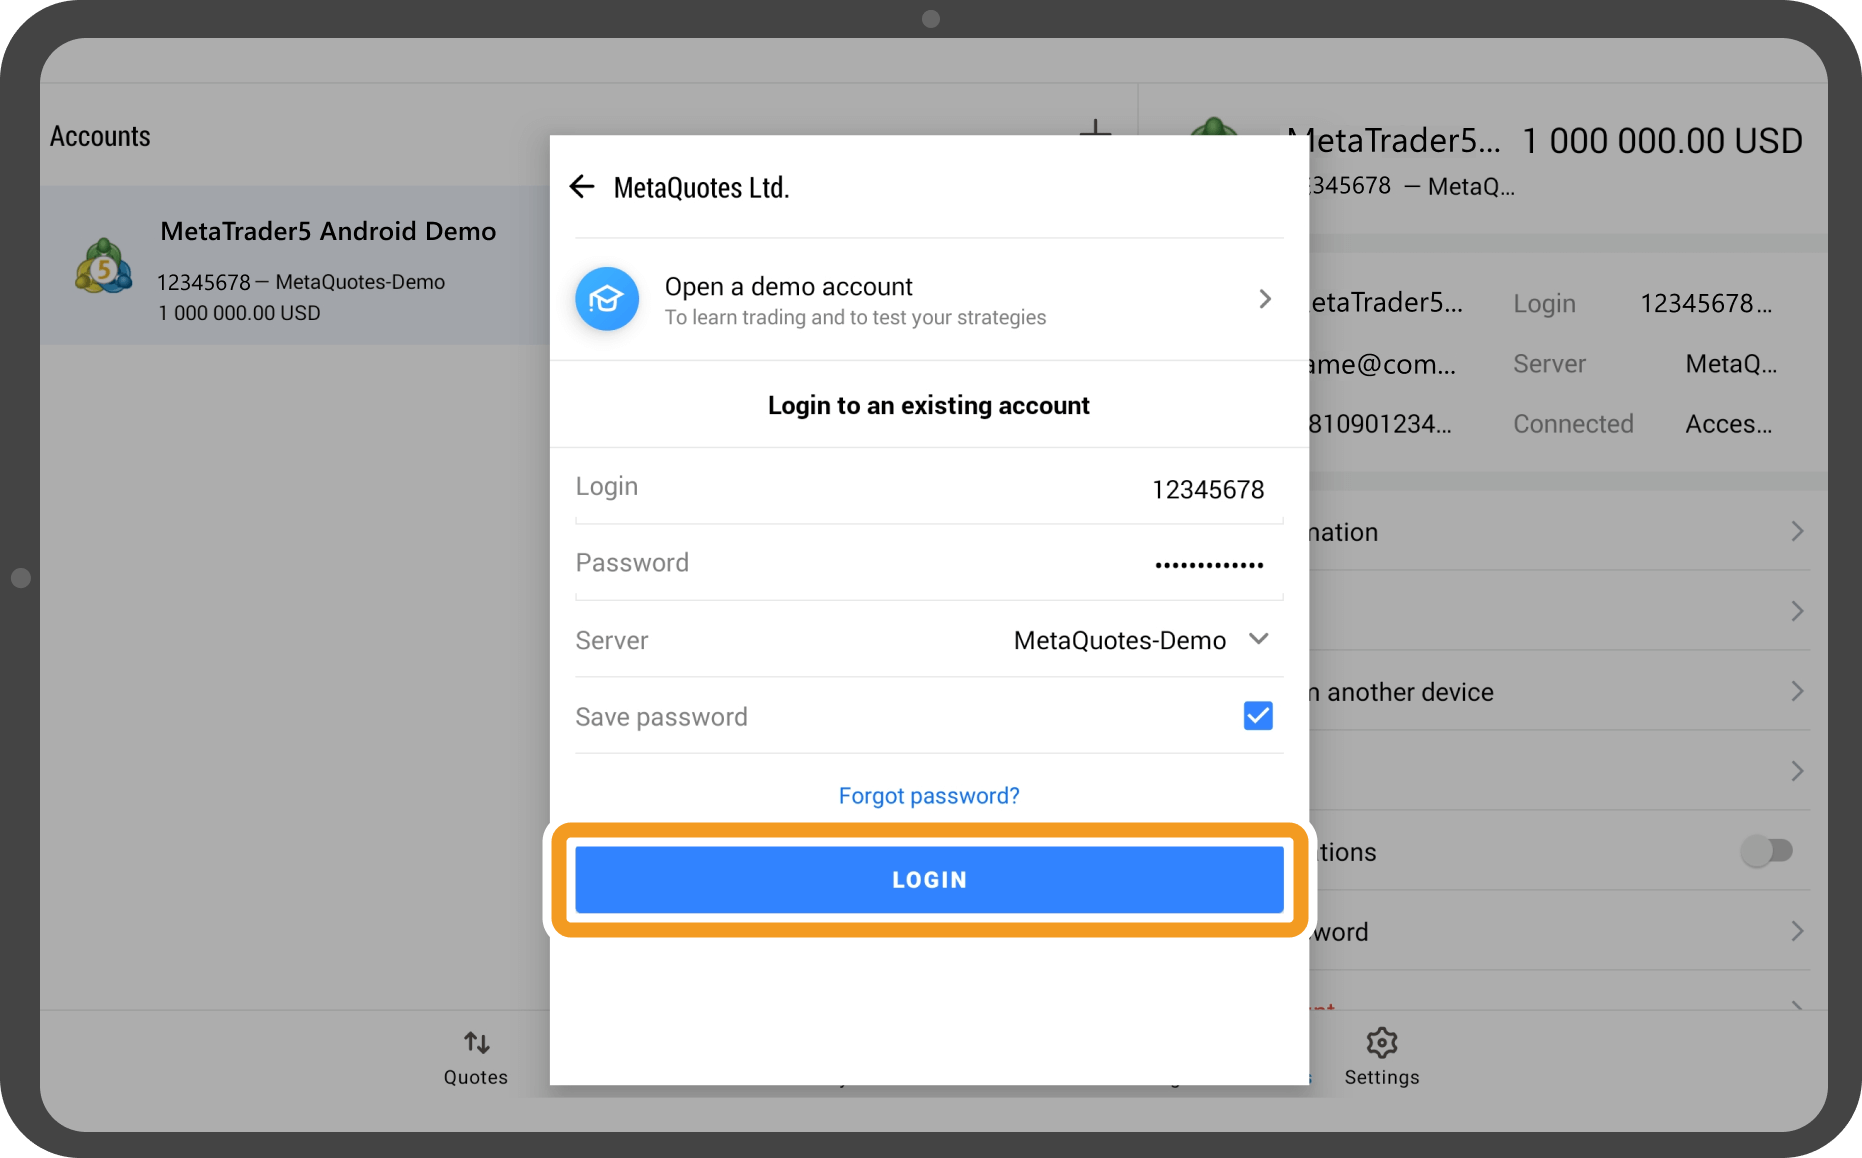Open Quotes with the arrows icon
Screen dimensions: 1862x1158
click(x=476, y=1043)
